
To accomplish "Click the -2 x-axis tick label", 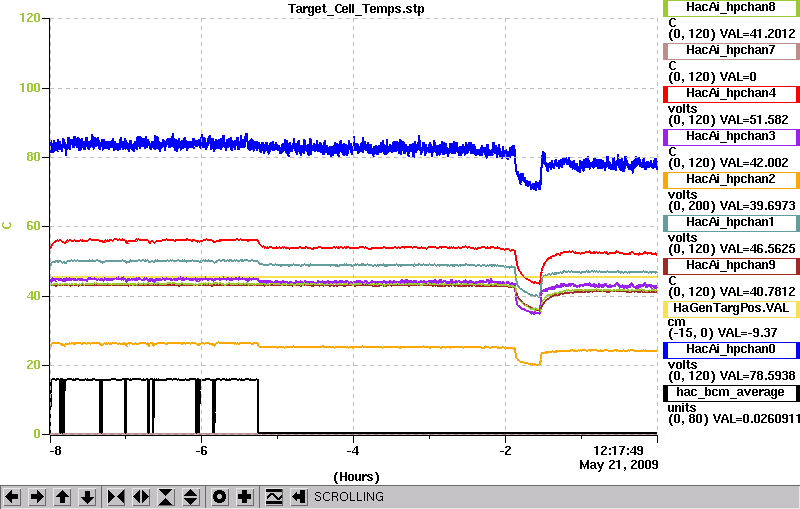I will coord(505,451).
